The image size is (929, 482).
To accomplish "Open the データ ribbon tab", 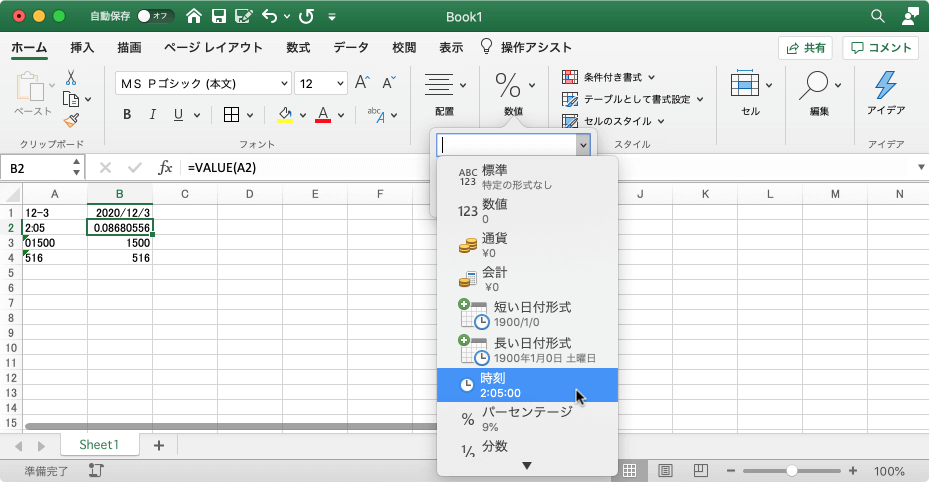I will tap(351, 47).
